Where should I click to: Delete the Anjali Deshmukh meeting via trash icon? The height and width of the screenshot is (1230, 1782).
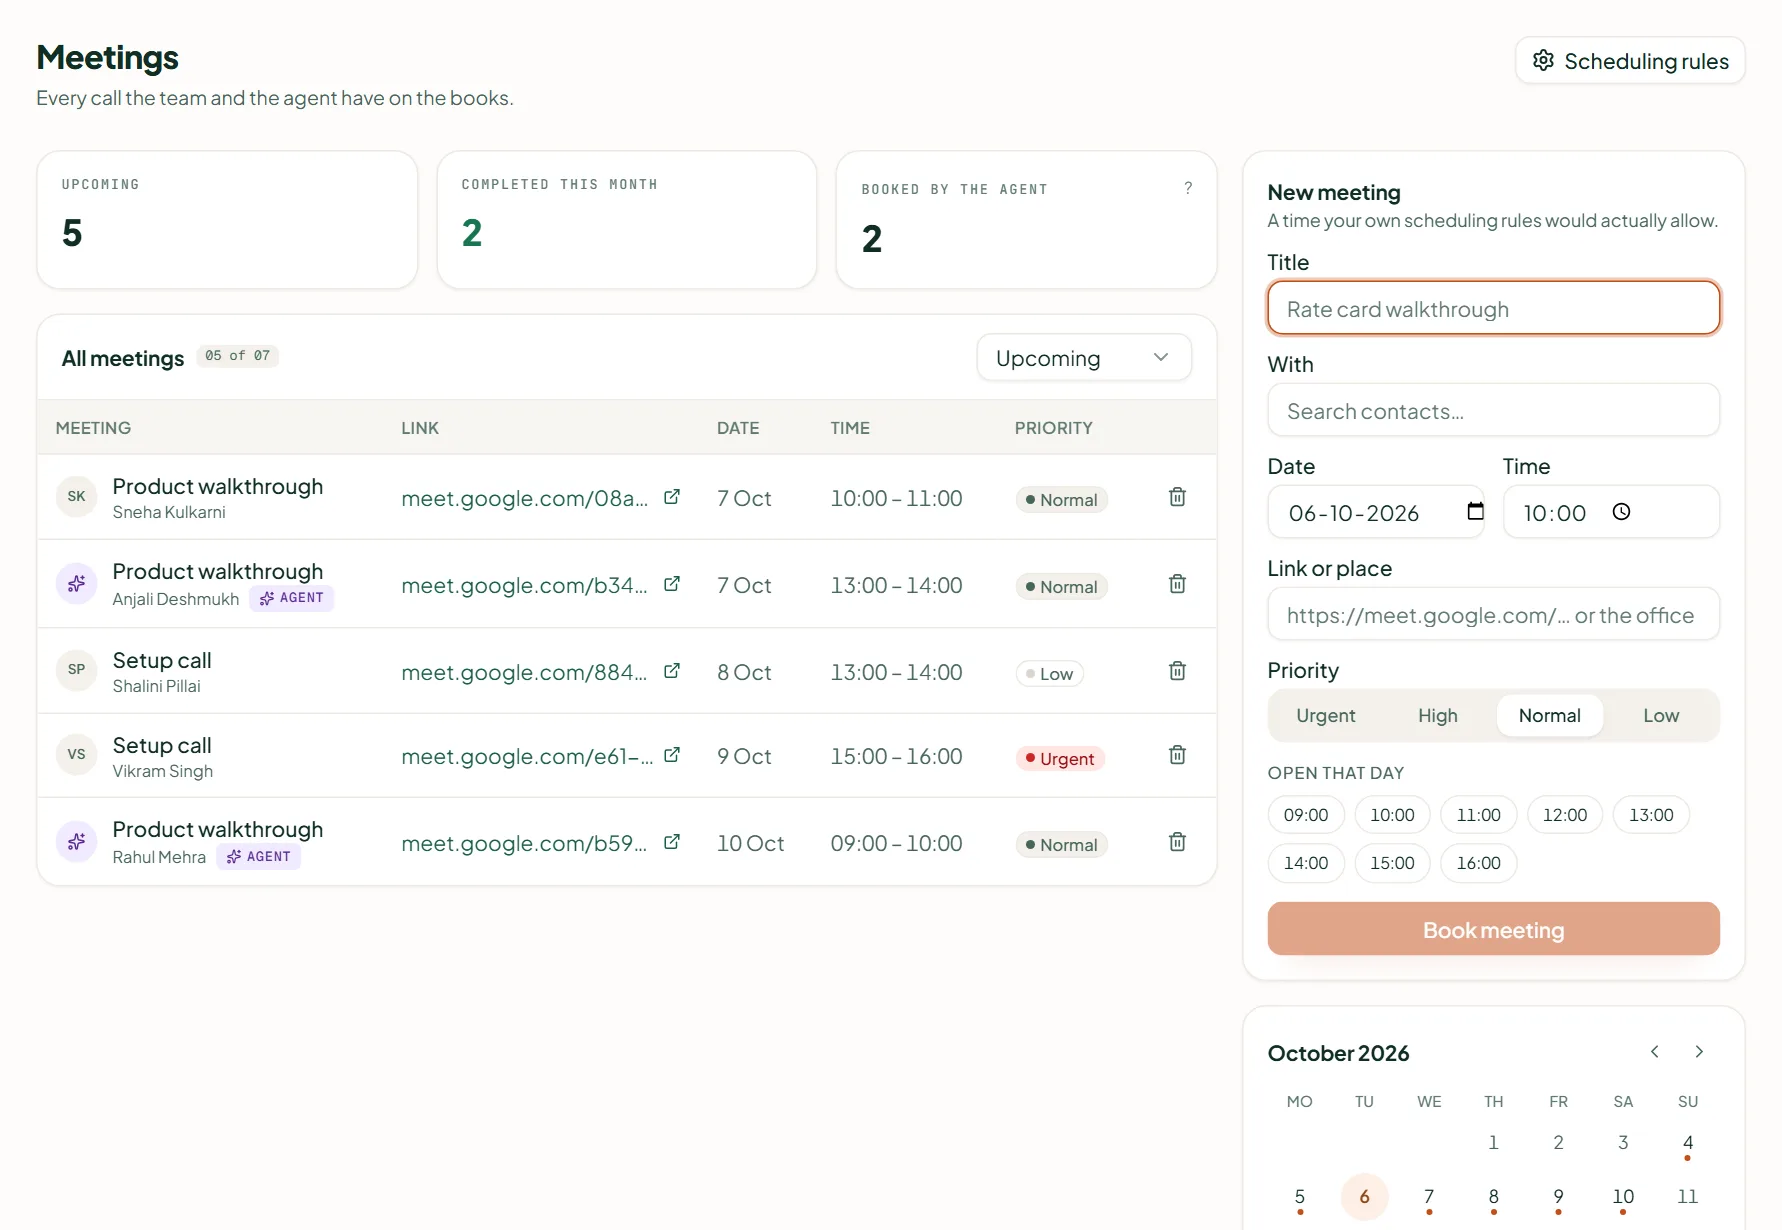[1177, 584]
